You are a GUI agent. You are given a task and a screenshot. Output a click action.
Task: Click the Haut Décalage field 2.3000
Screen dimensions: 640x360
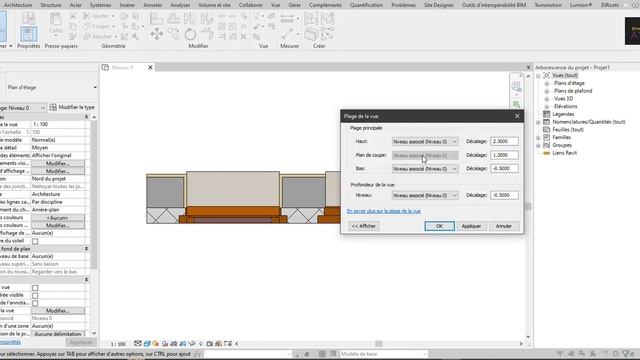[504, 141]
